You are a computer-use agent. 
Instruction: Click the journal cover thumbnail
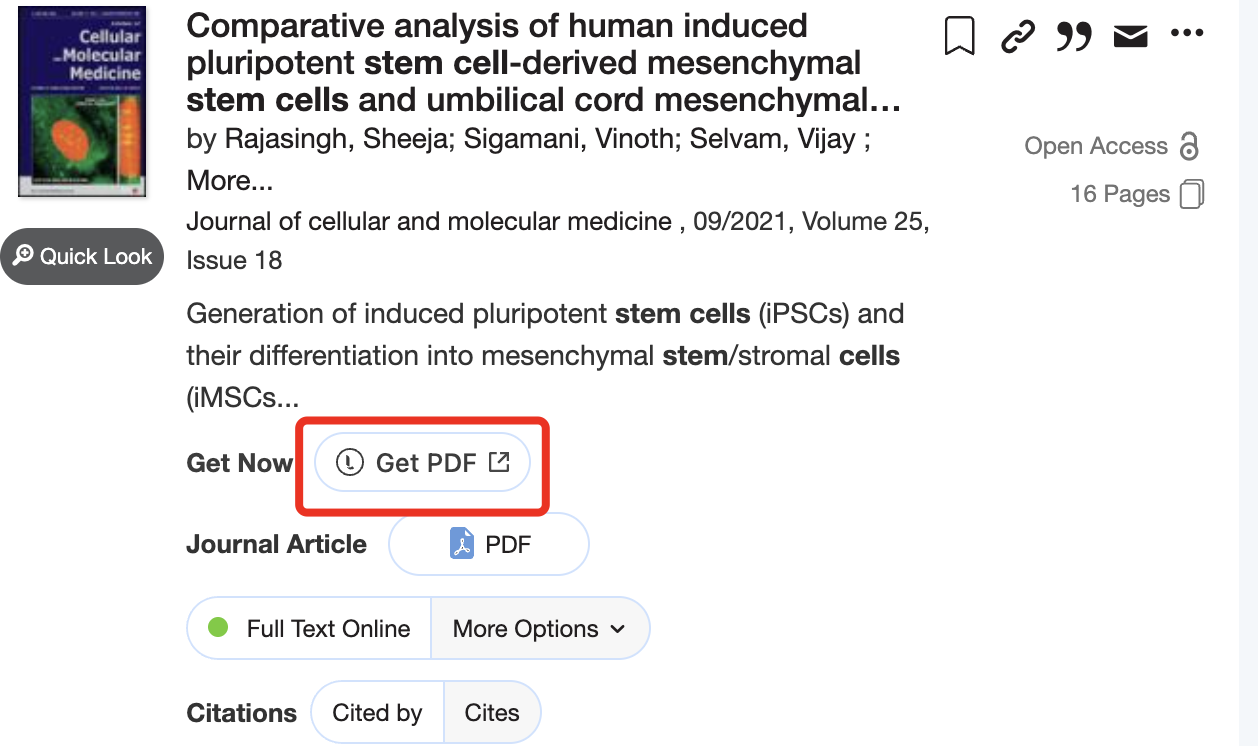click(81, 101)
